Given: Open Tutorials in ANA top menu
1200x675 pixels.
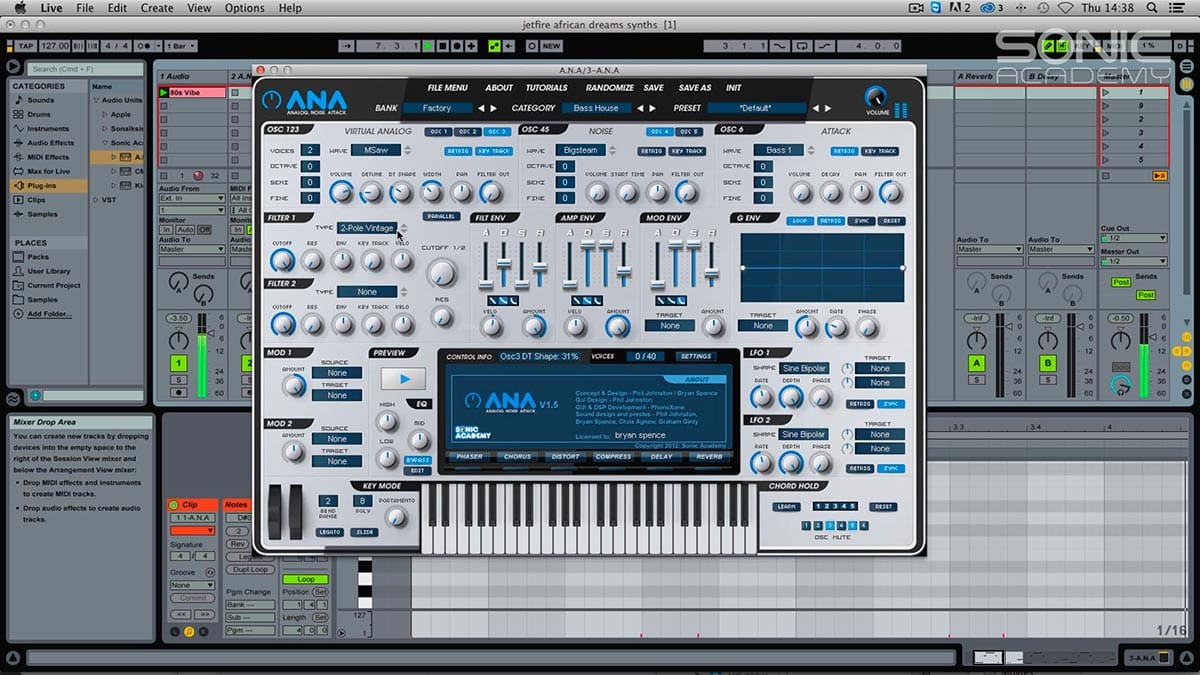Looking at the screenshot, I should [547, 88].
